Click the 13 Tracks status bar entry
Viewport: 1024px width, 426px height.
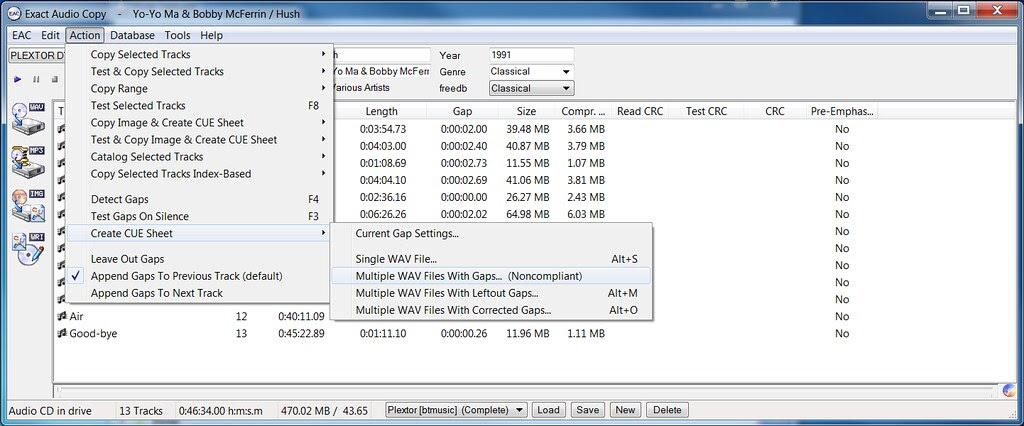[141, 411]
